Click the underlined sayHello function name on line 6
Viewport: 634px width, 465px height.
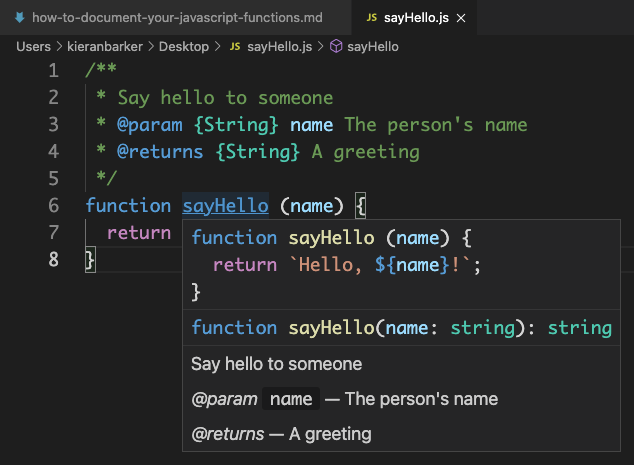(x=225, y=205)
